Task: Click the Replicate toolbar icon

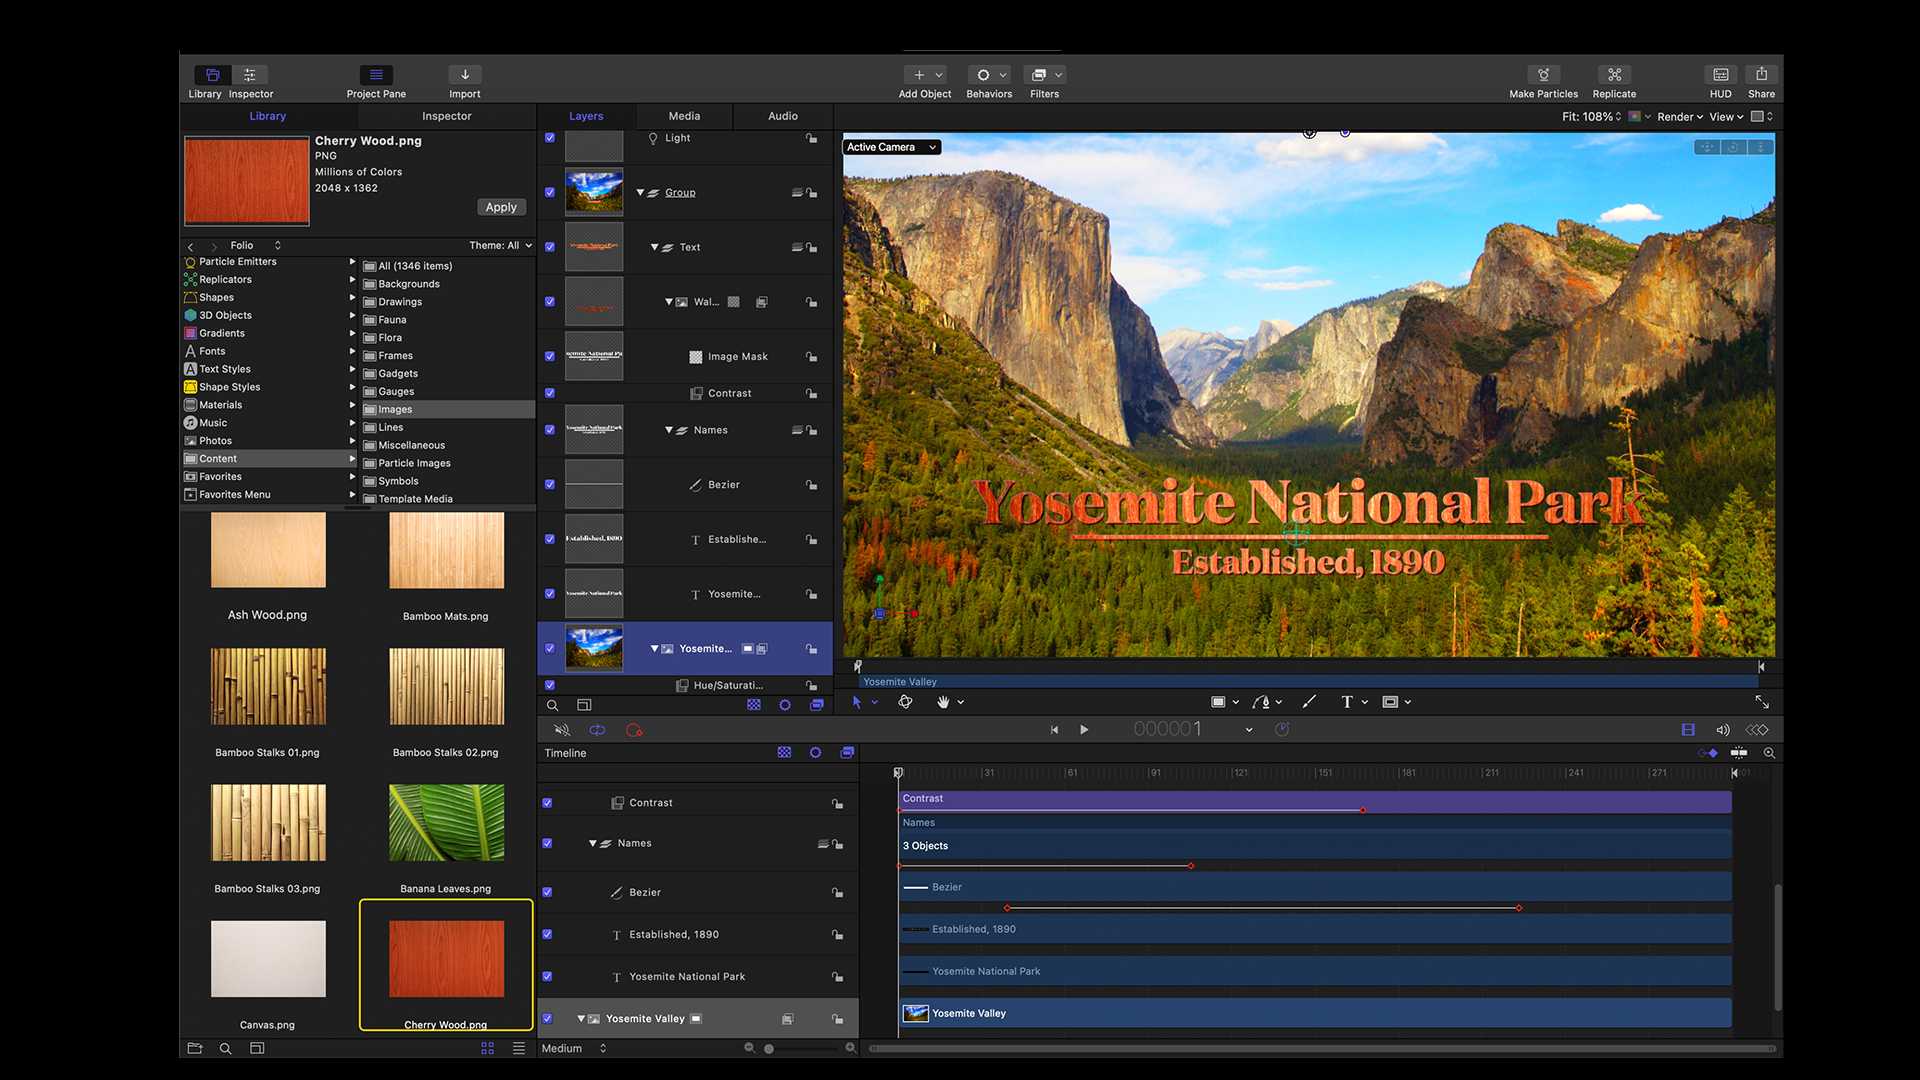Action: pyautogui.click(x=1614, y=75)
